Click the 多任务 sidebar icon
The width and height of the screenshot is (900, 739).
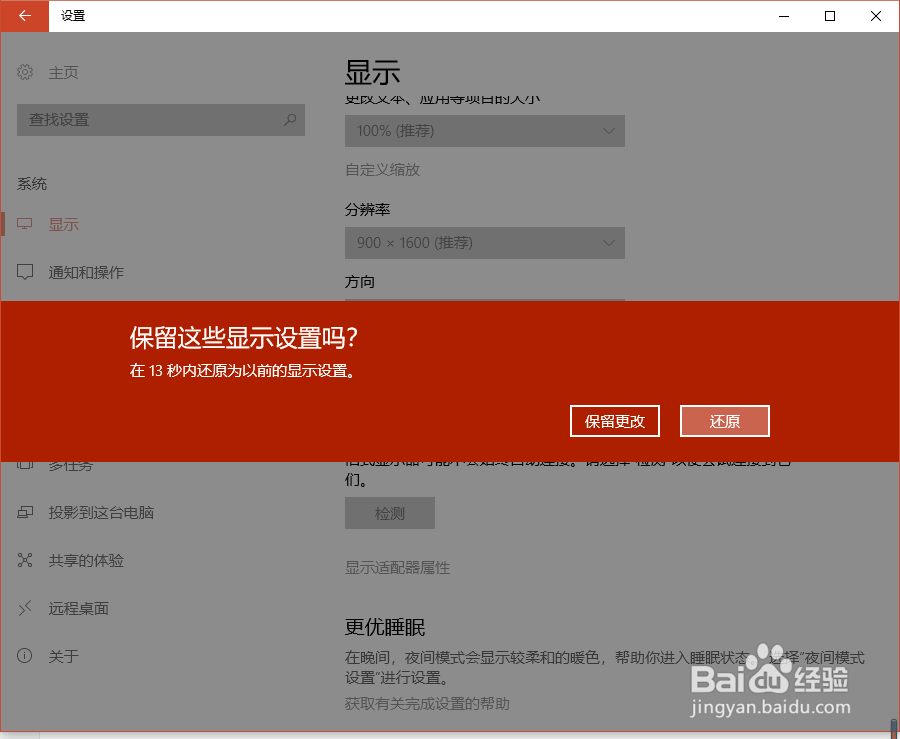24,464
